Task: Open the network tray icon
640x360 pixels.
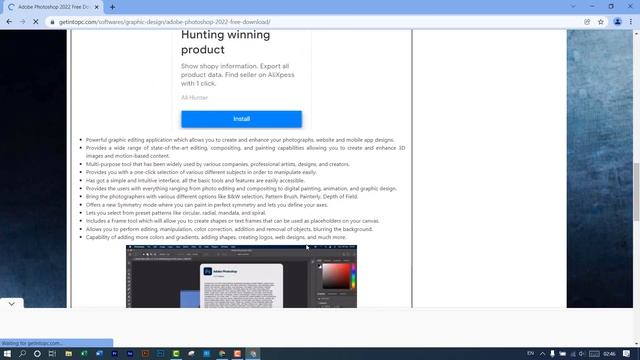Action: (x=573, y=353)
